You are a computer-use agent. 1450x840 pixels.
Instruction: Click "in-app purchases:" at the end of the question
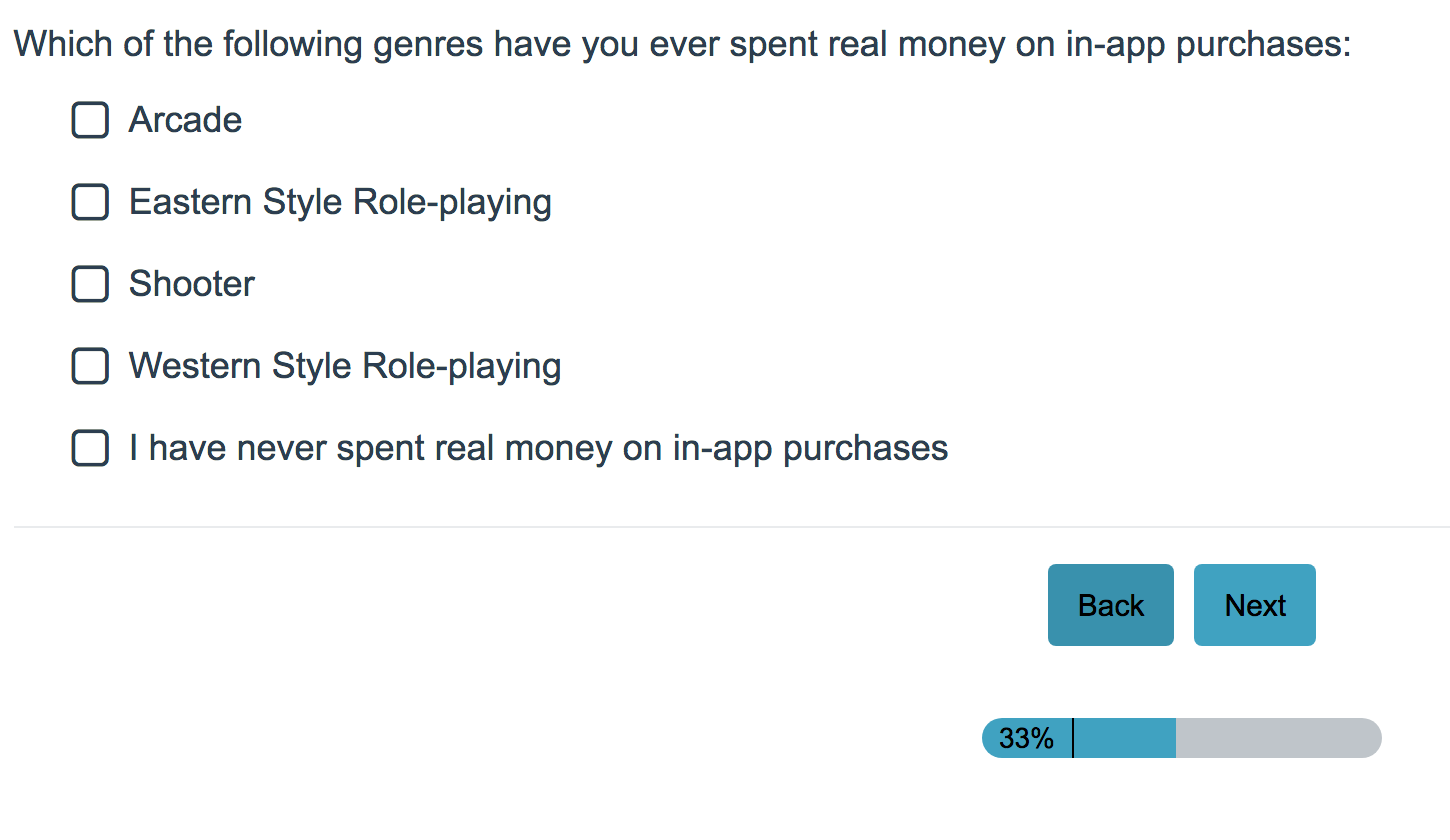coord(1208,45)
